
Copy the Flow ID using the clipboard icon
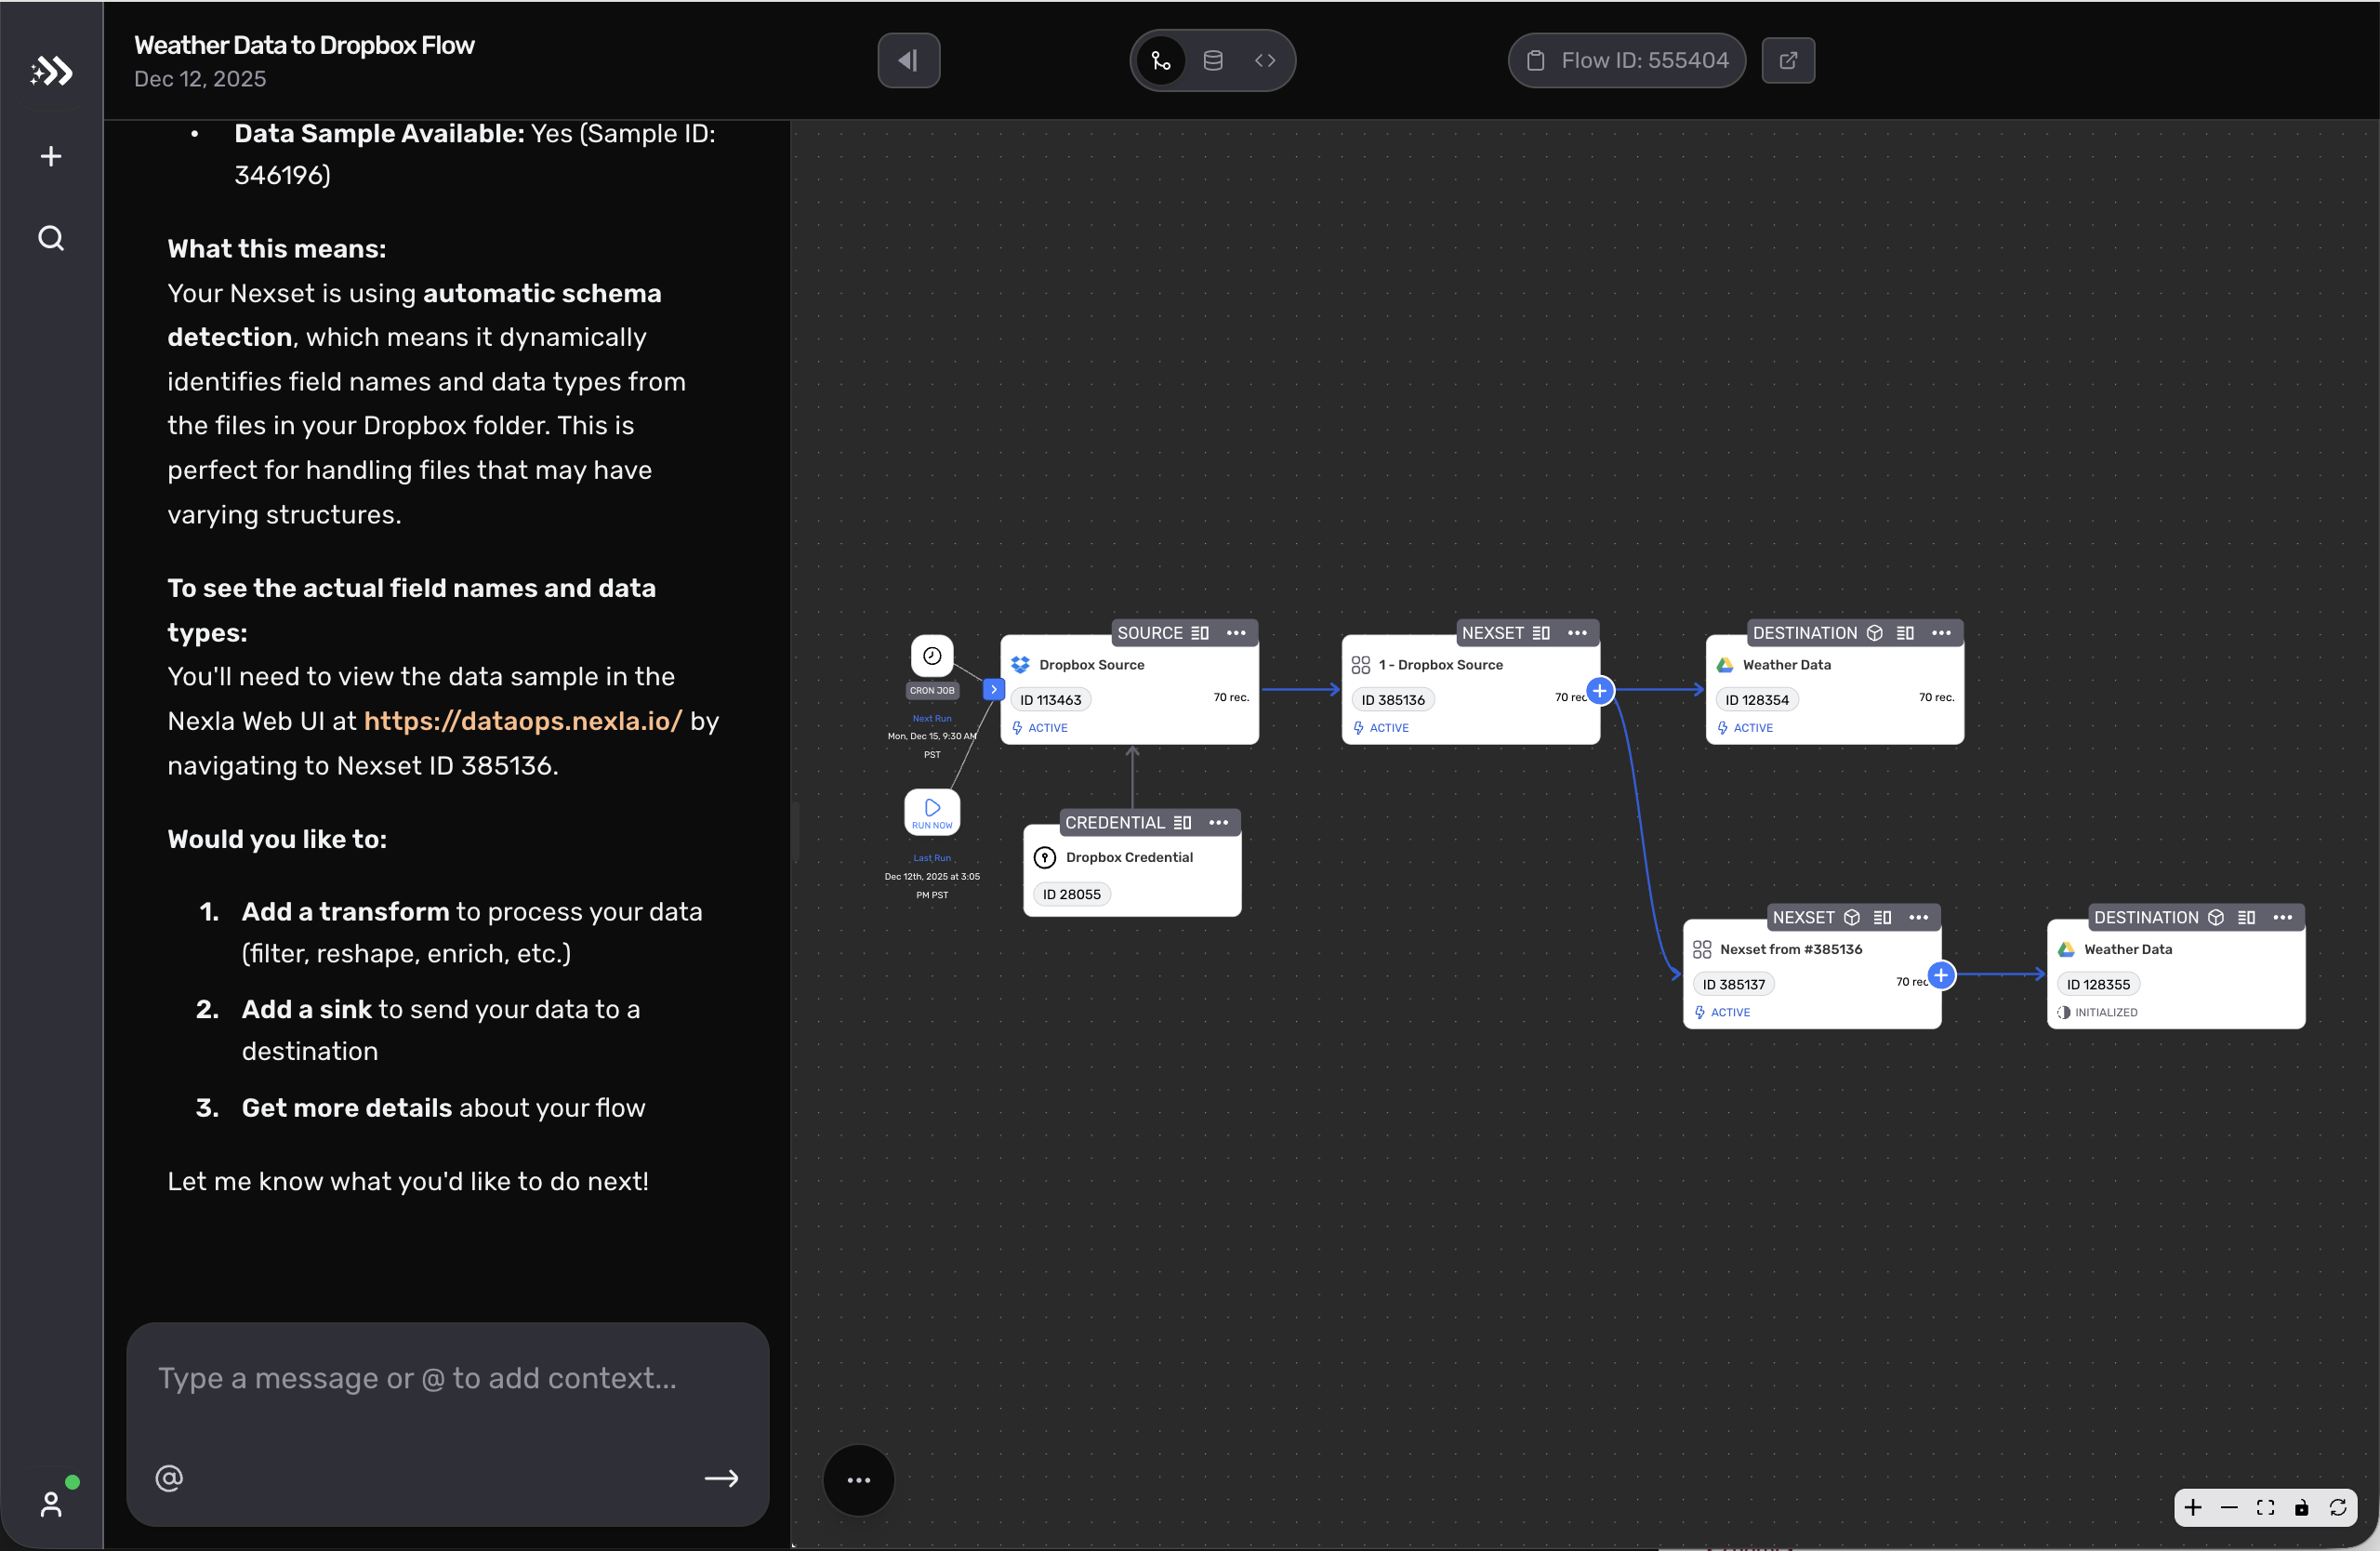click(1537, 60)
